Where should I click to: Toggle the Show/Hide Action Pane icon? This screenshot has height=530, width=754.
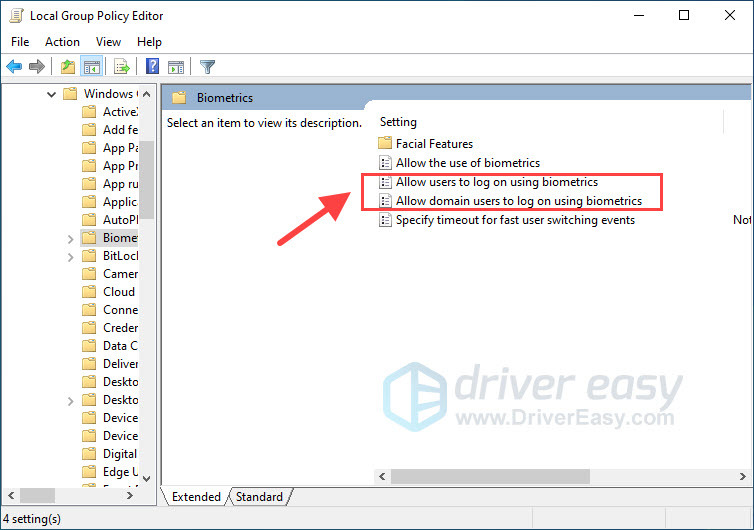click(x=176, y=67)
